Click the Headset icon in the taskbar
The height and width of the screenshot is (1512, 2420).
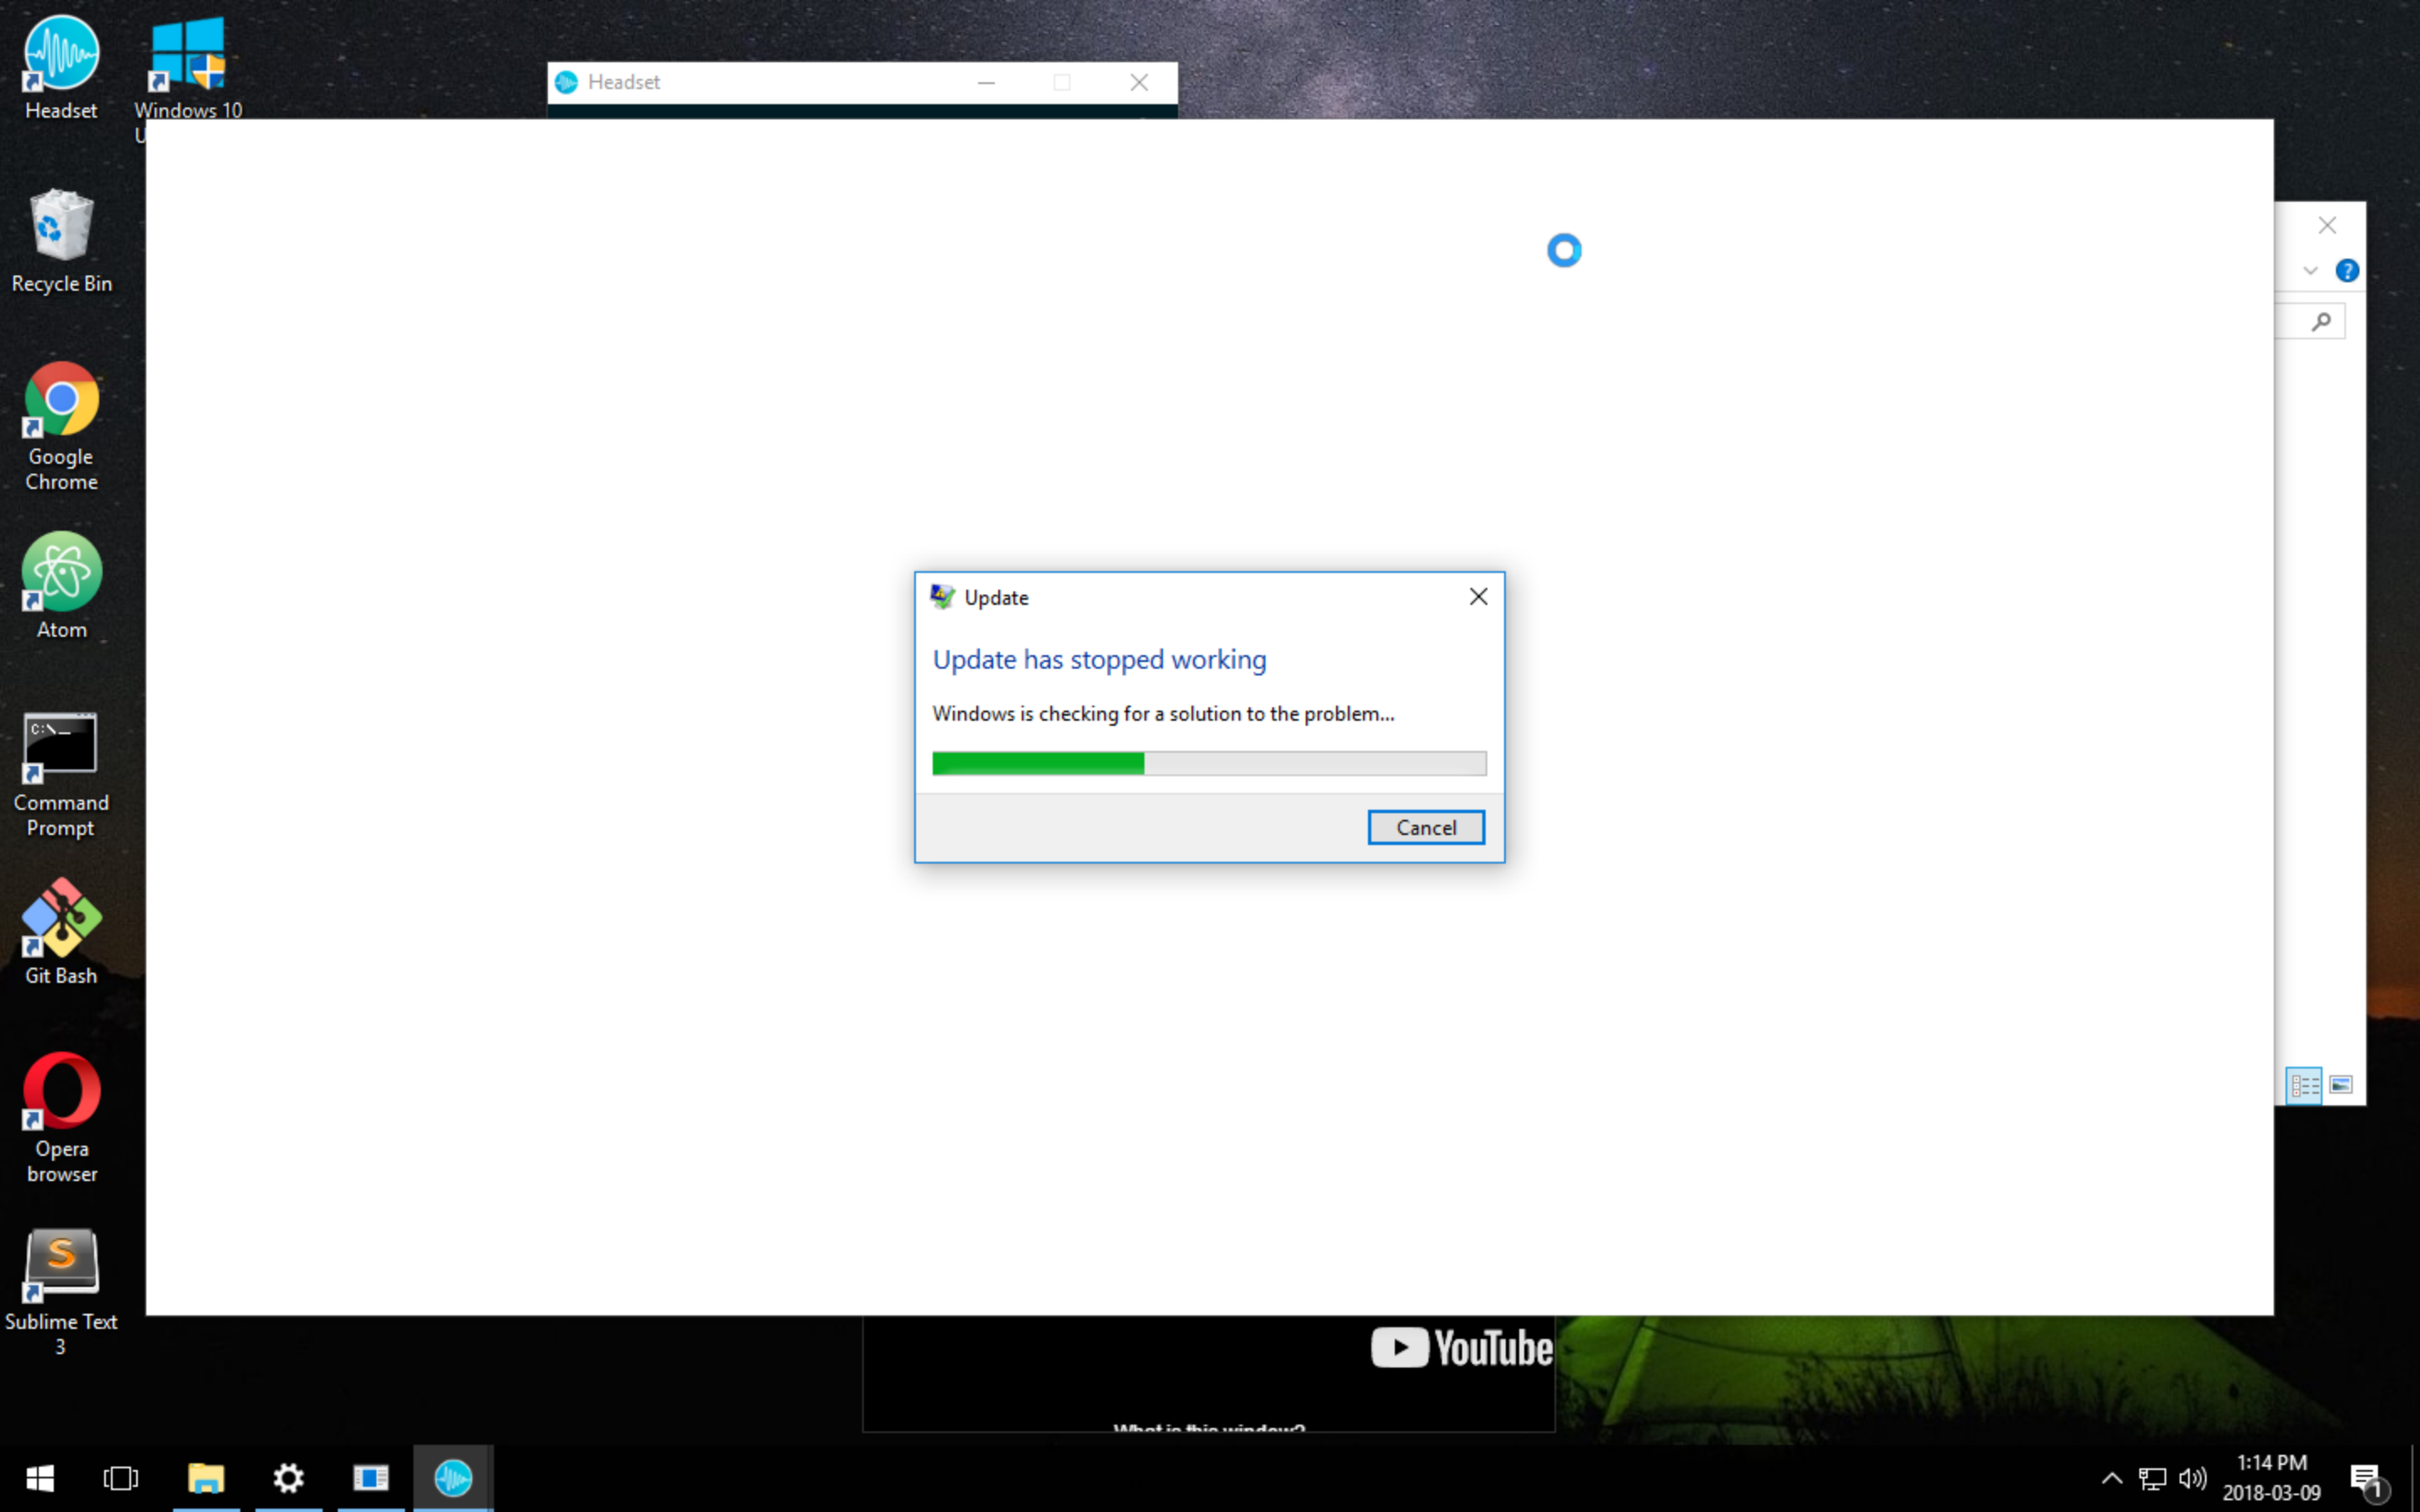[454, 1477]
